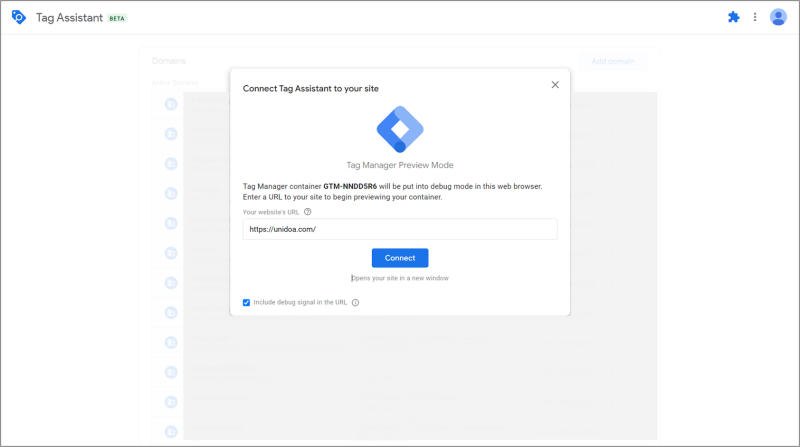Click the help icon beside Your website's URL
800x447 pixels.
click(308, 212)
